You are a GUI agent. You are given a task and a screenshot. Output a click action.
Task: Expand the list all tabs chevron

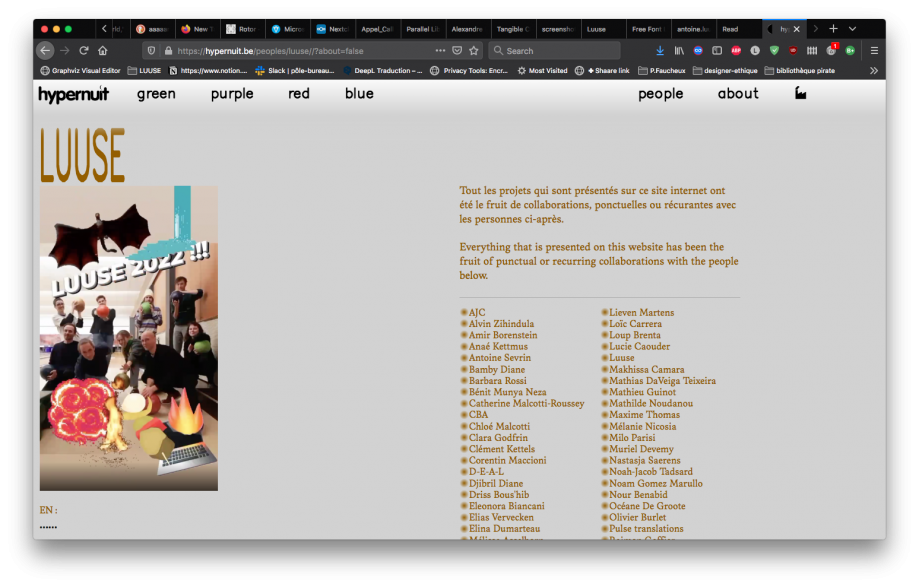tap(852, 29)
